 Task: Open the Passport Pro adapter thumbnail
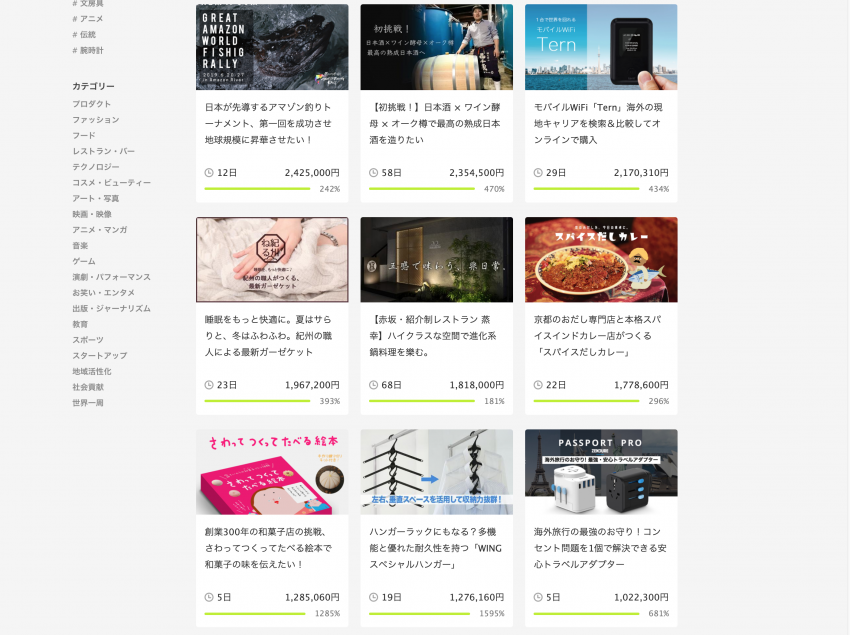[601, 472]
